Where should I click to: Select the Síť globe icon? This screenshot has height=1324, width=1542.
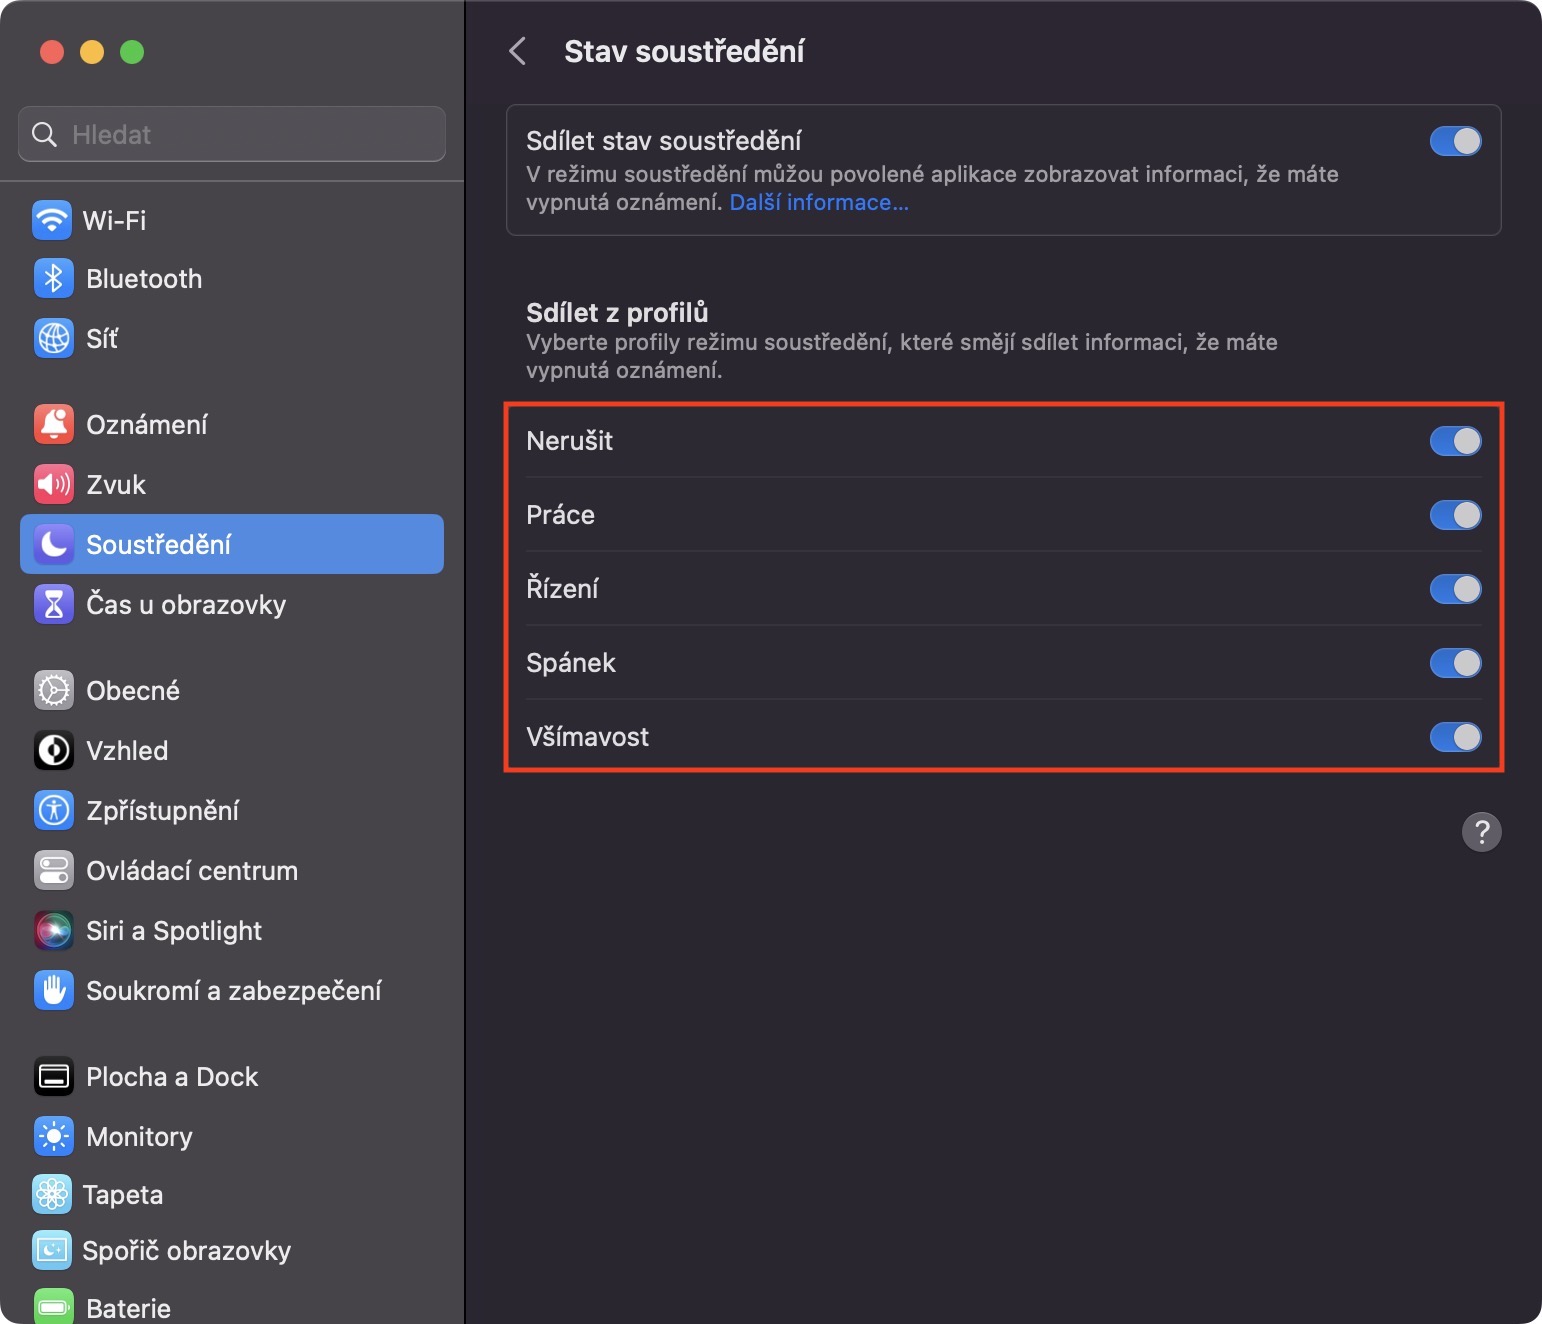(54, 339)
